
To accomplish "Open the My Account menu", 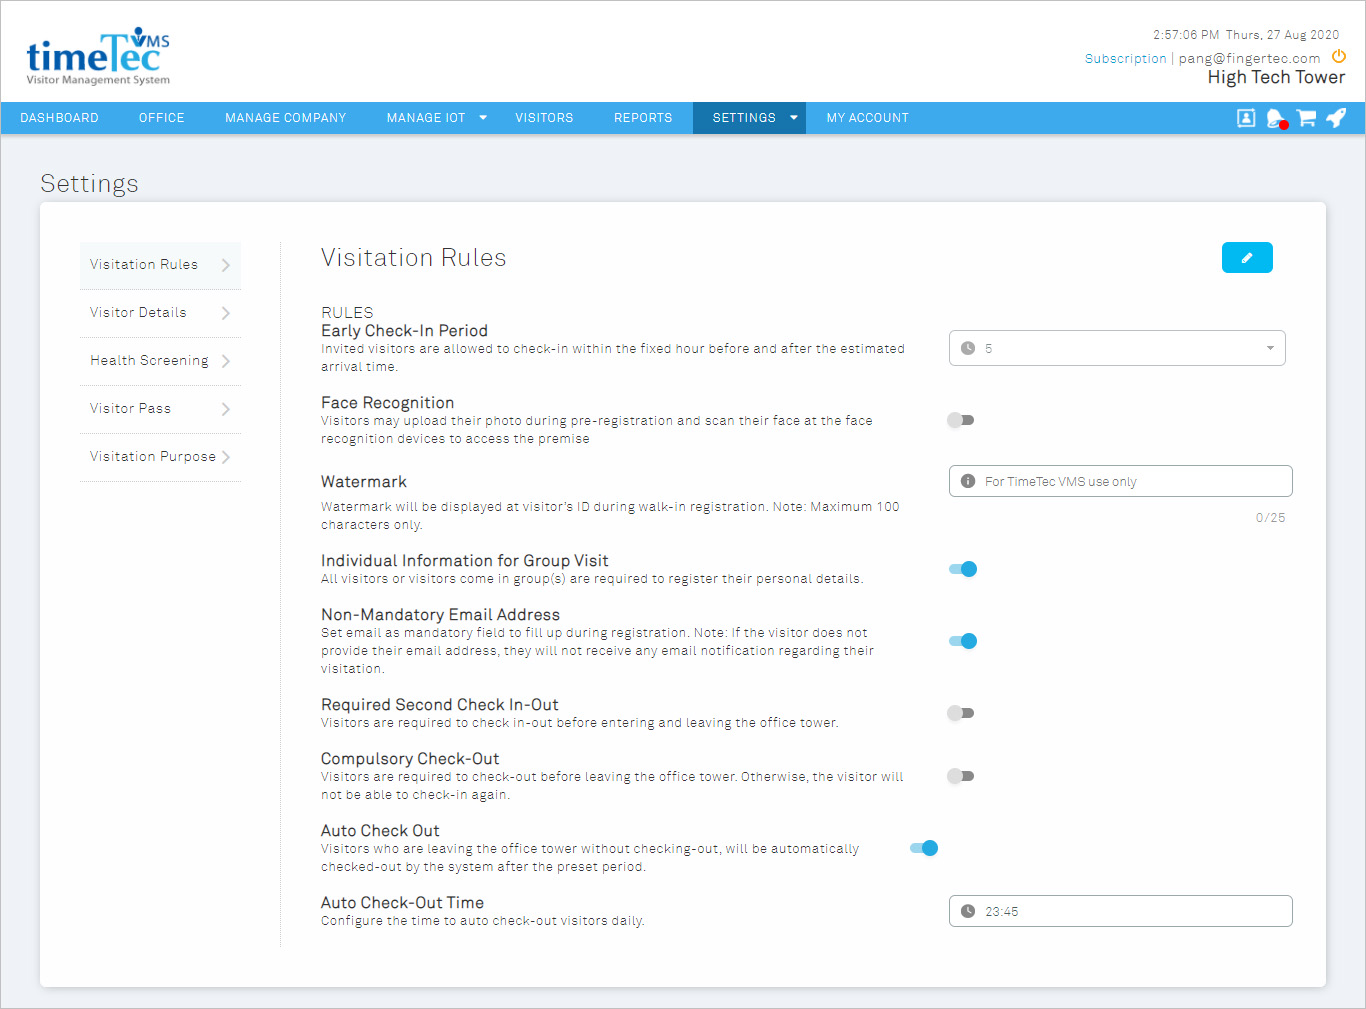I will (868, 118).
